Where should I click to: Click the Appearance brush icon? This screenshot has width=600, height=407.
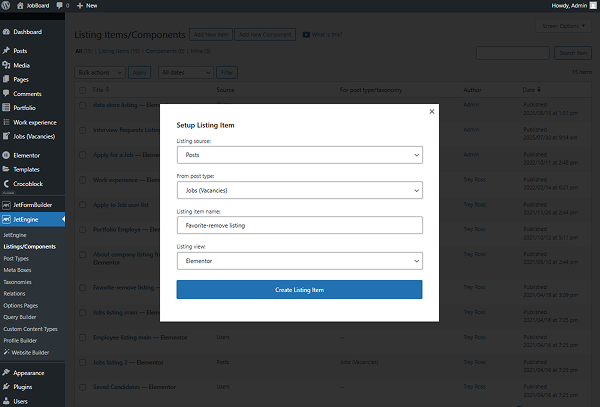[x=6, y=373]
